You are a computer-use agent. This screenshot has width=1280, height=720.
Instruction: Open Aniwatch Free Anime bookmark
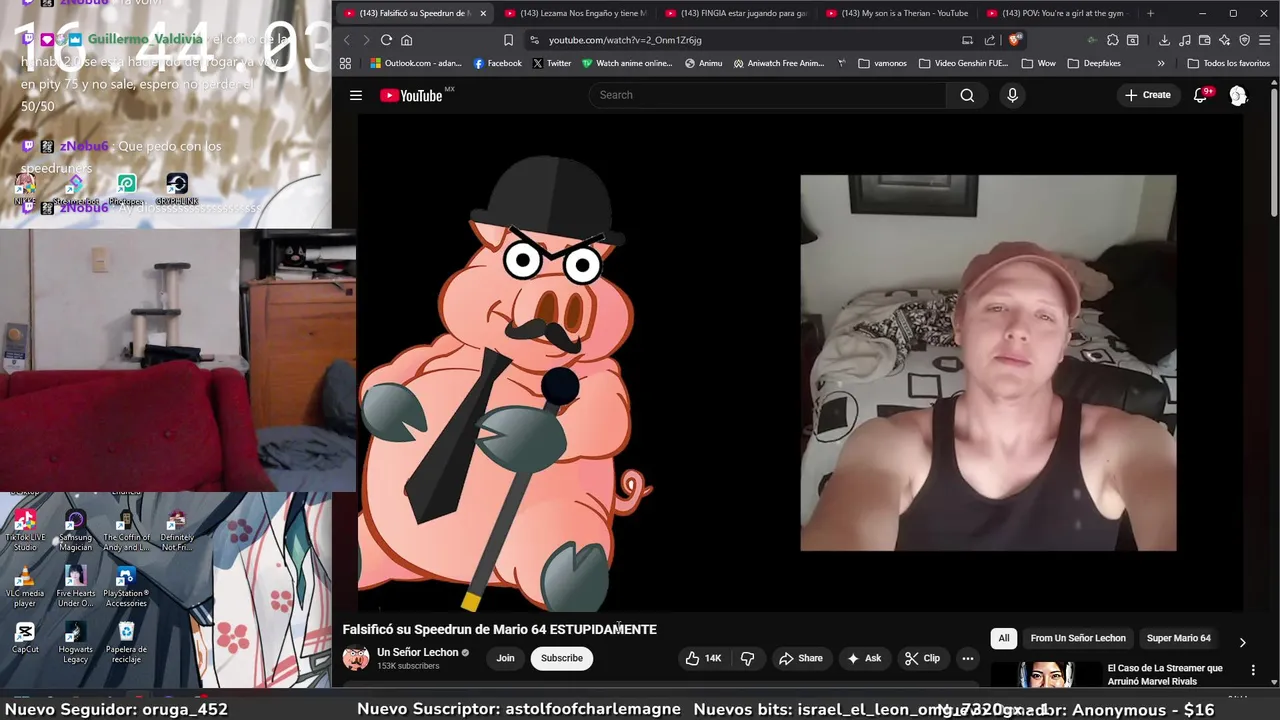778,63
